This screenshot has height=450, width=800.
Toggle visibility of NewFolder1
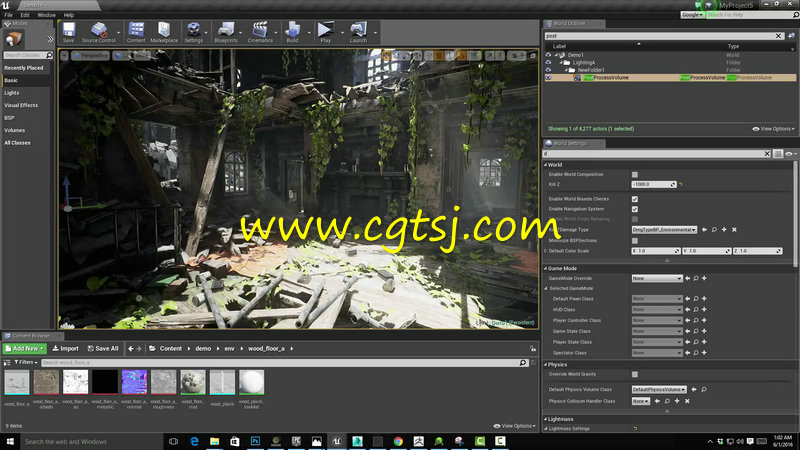tap(548, 70)
